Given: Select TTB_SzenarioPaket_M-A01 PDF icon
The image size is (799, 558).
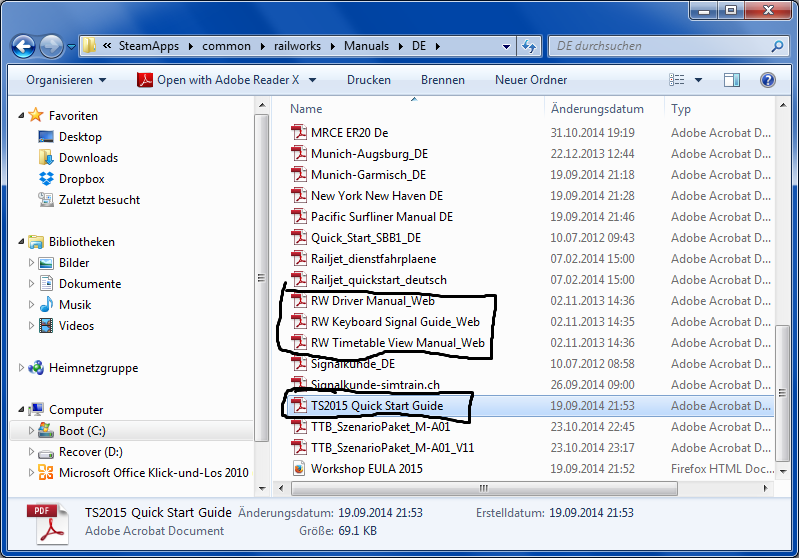Looking at the screenshot, I should coord(299,426).
